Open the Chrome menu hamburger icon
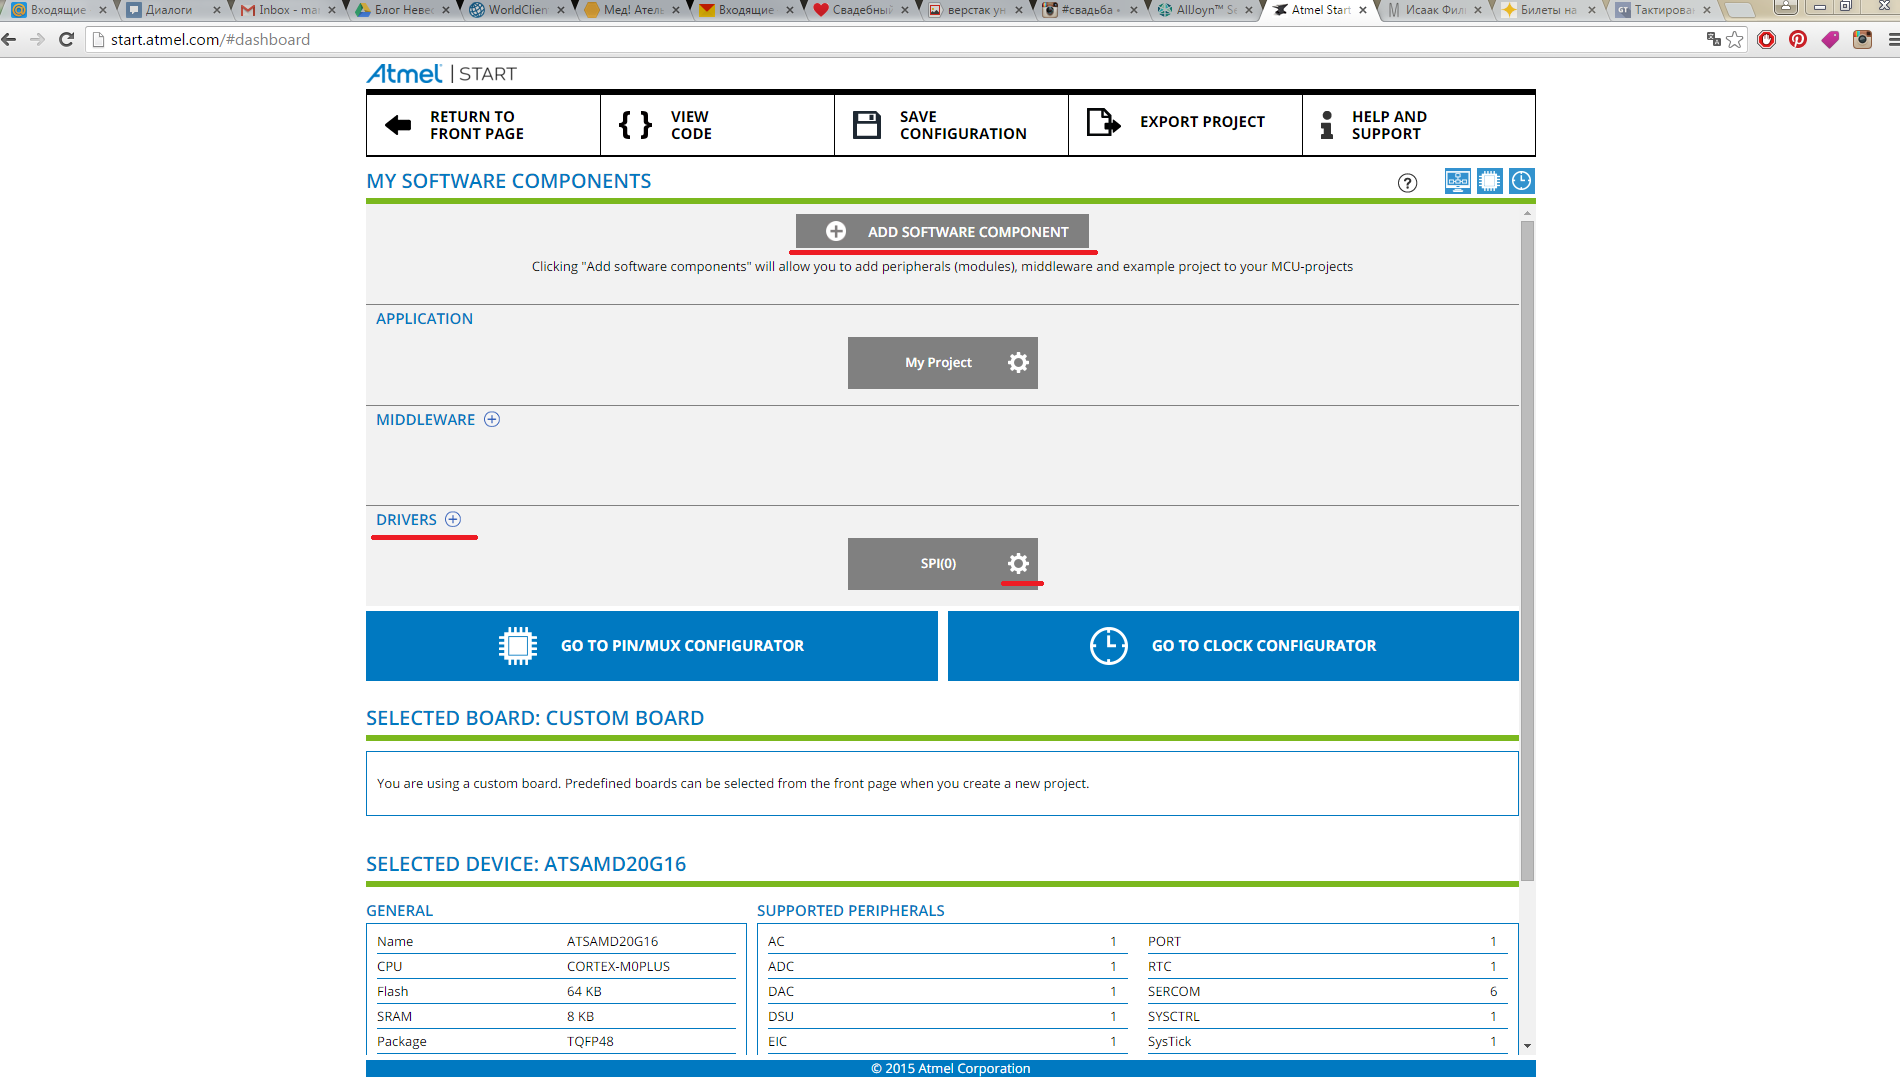 point(1892,40)
